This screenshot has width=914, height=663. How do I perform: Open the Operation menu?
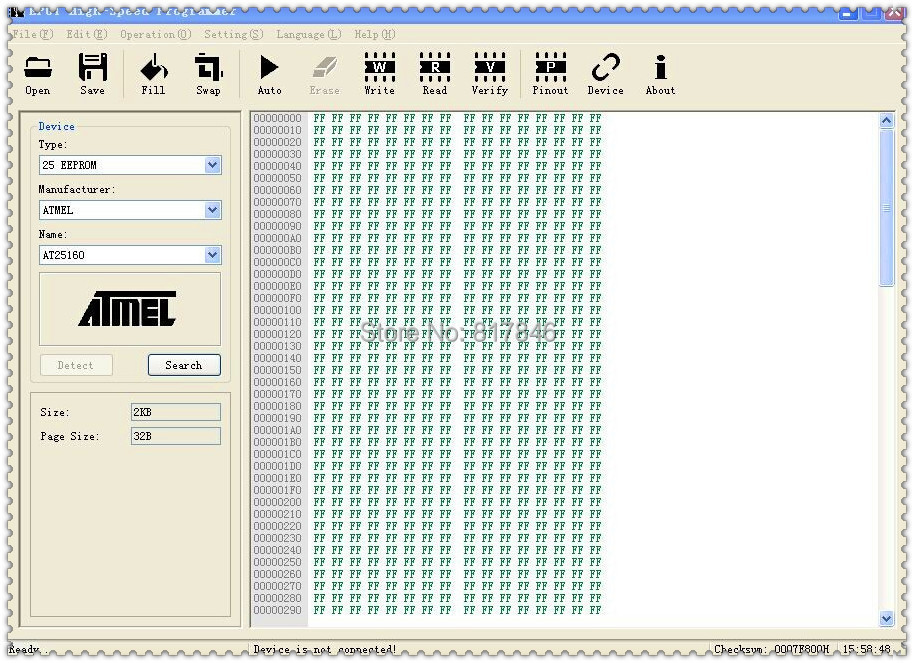tap(155, 34)
